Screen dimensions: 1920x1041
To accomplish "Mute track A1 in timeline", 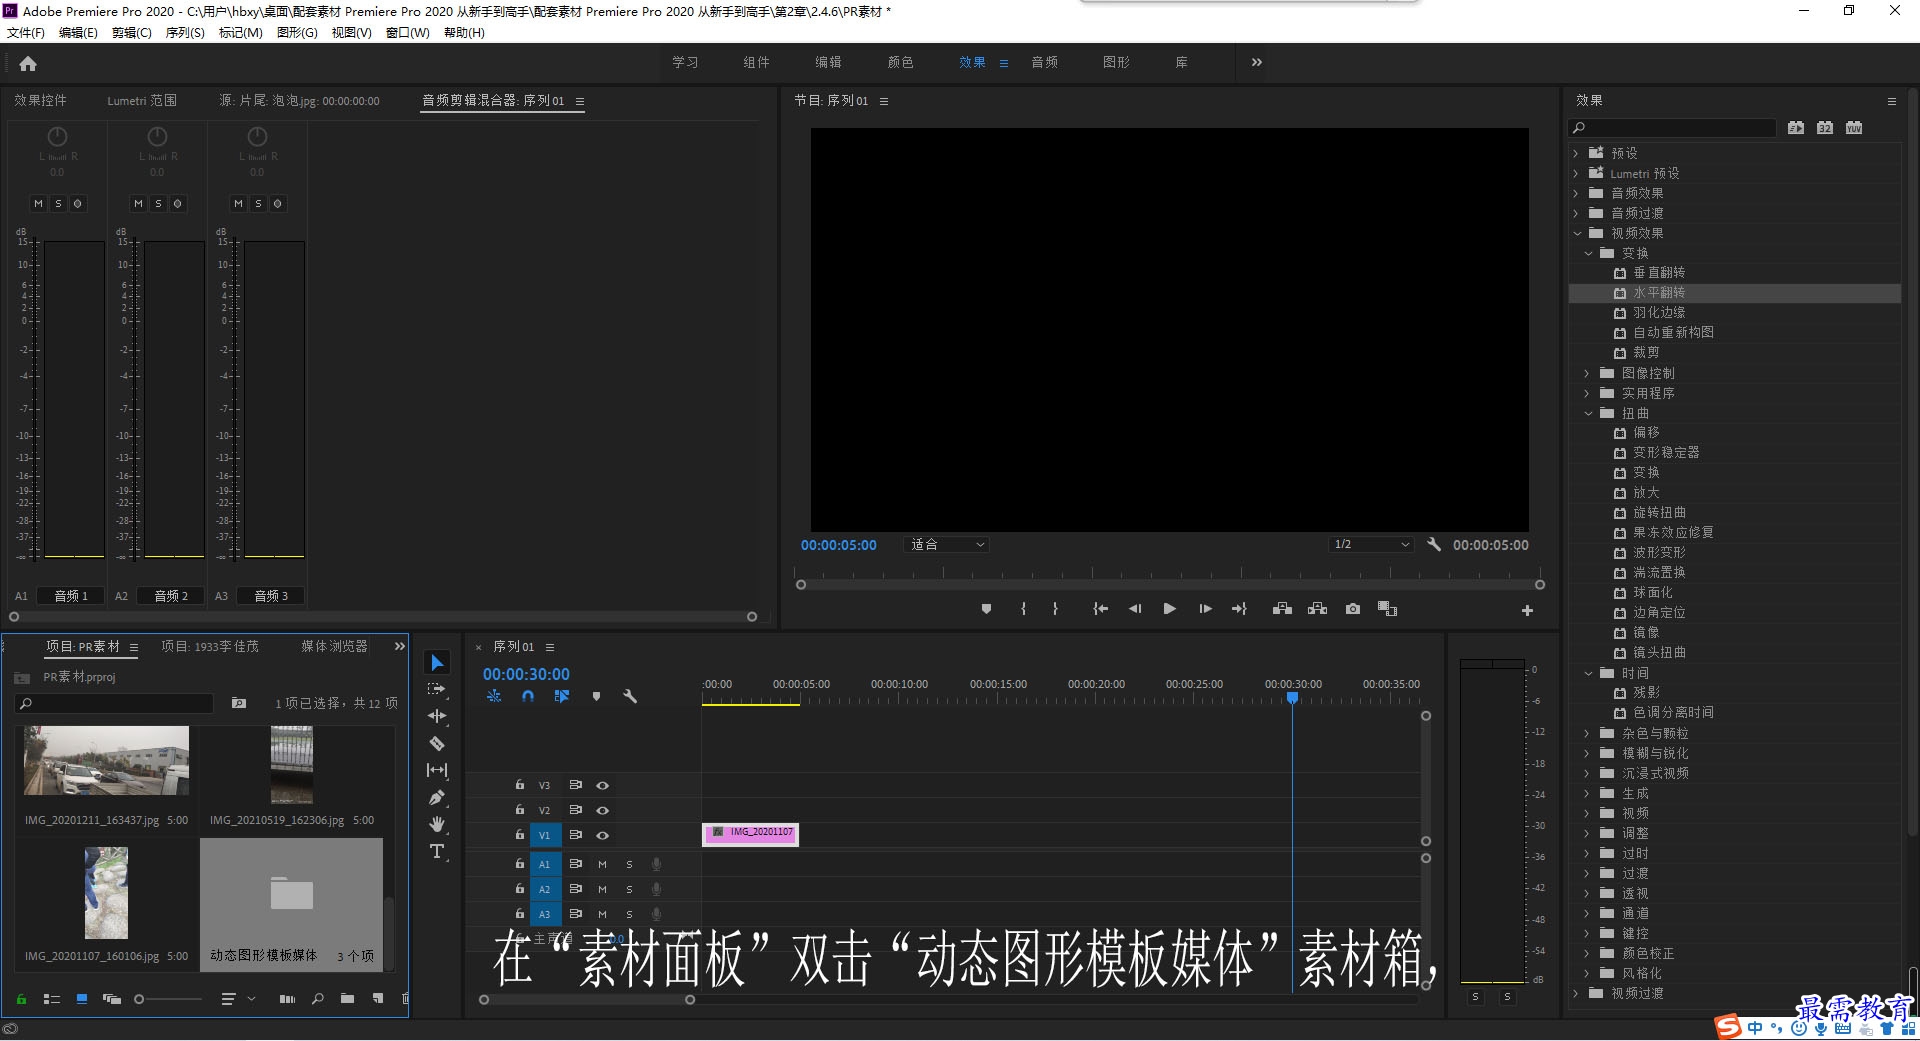I will coord(602,864).
